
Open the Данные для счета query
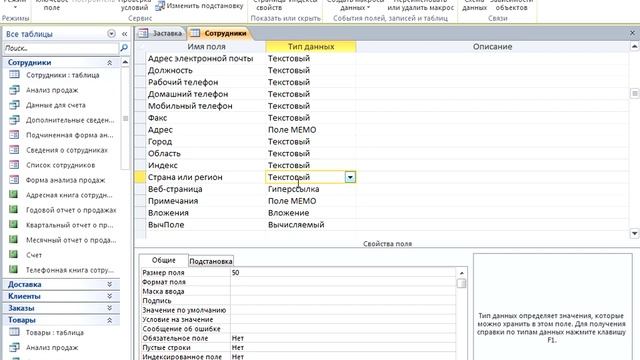click(56, 105)
